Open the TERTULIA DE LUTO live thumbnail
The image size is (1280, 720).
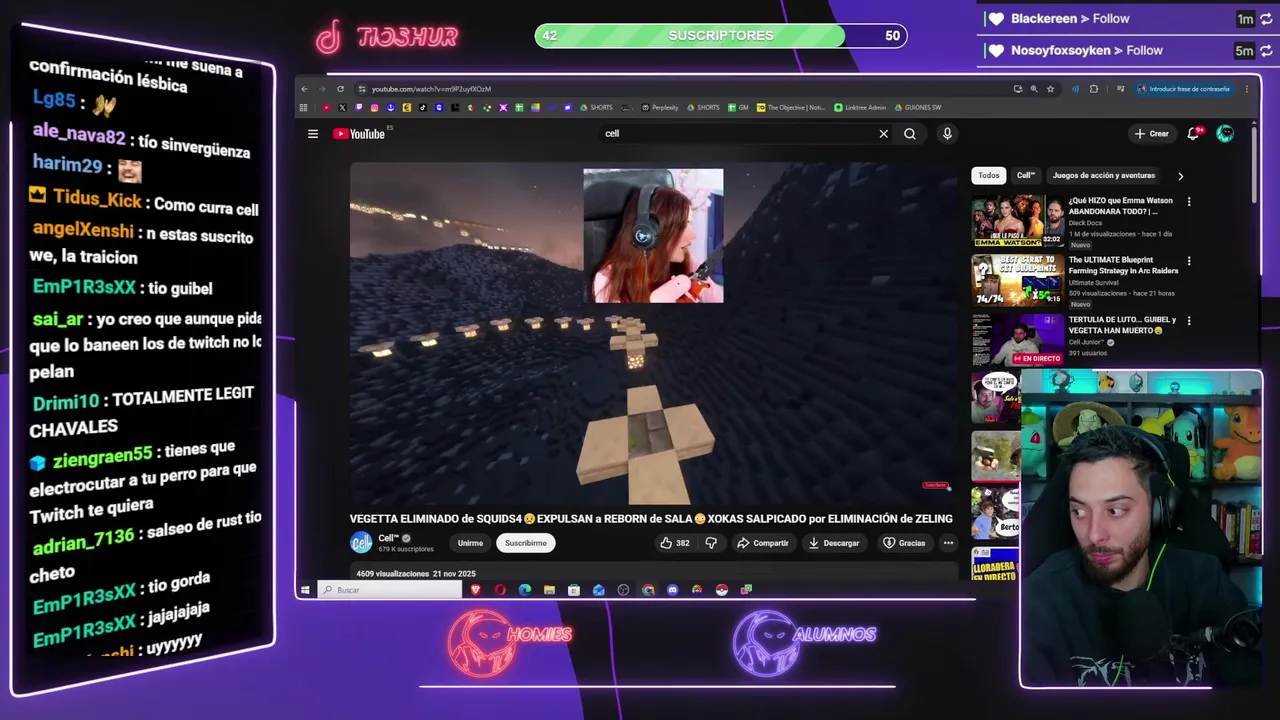(1018, 340)
